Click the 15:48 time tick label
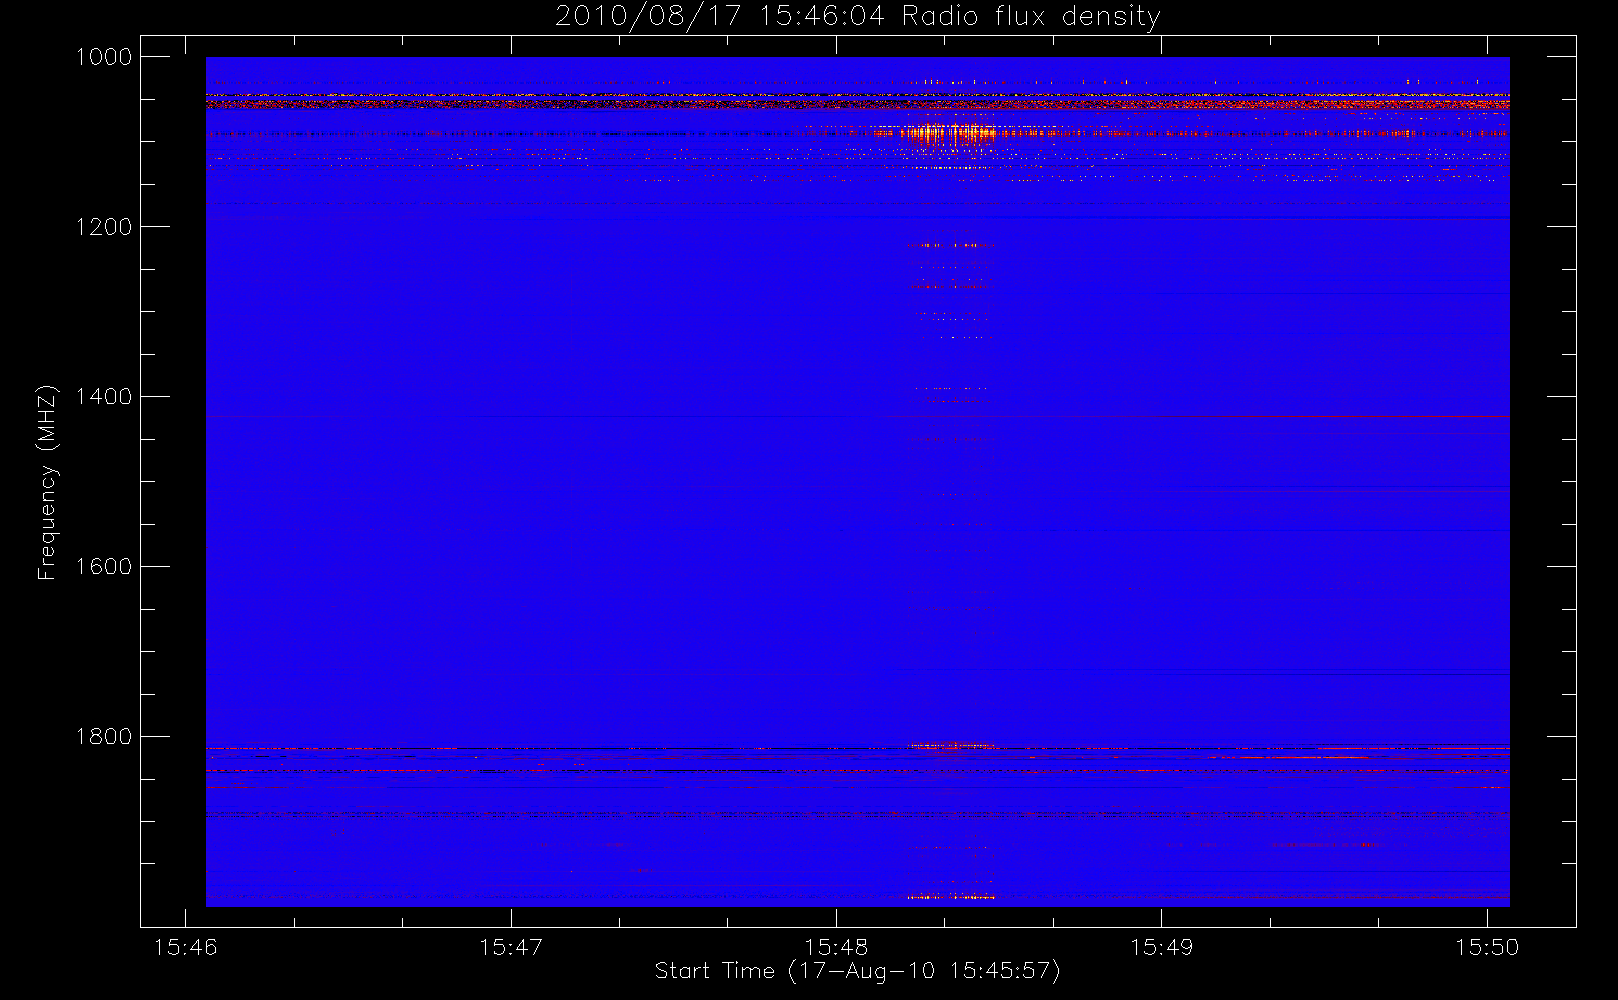This screenshot has height=1000, width=1618. (x=836, y=946)
